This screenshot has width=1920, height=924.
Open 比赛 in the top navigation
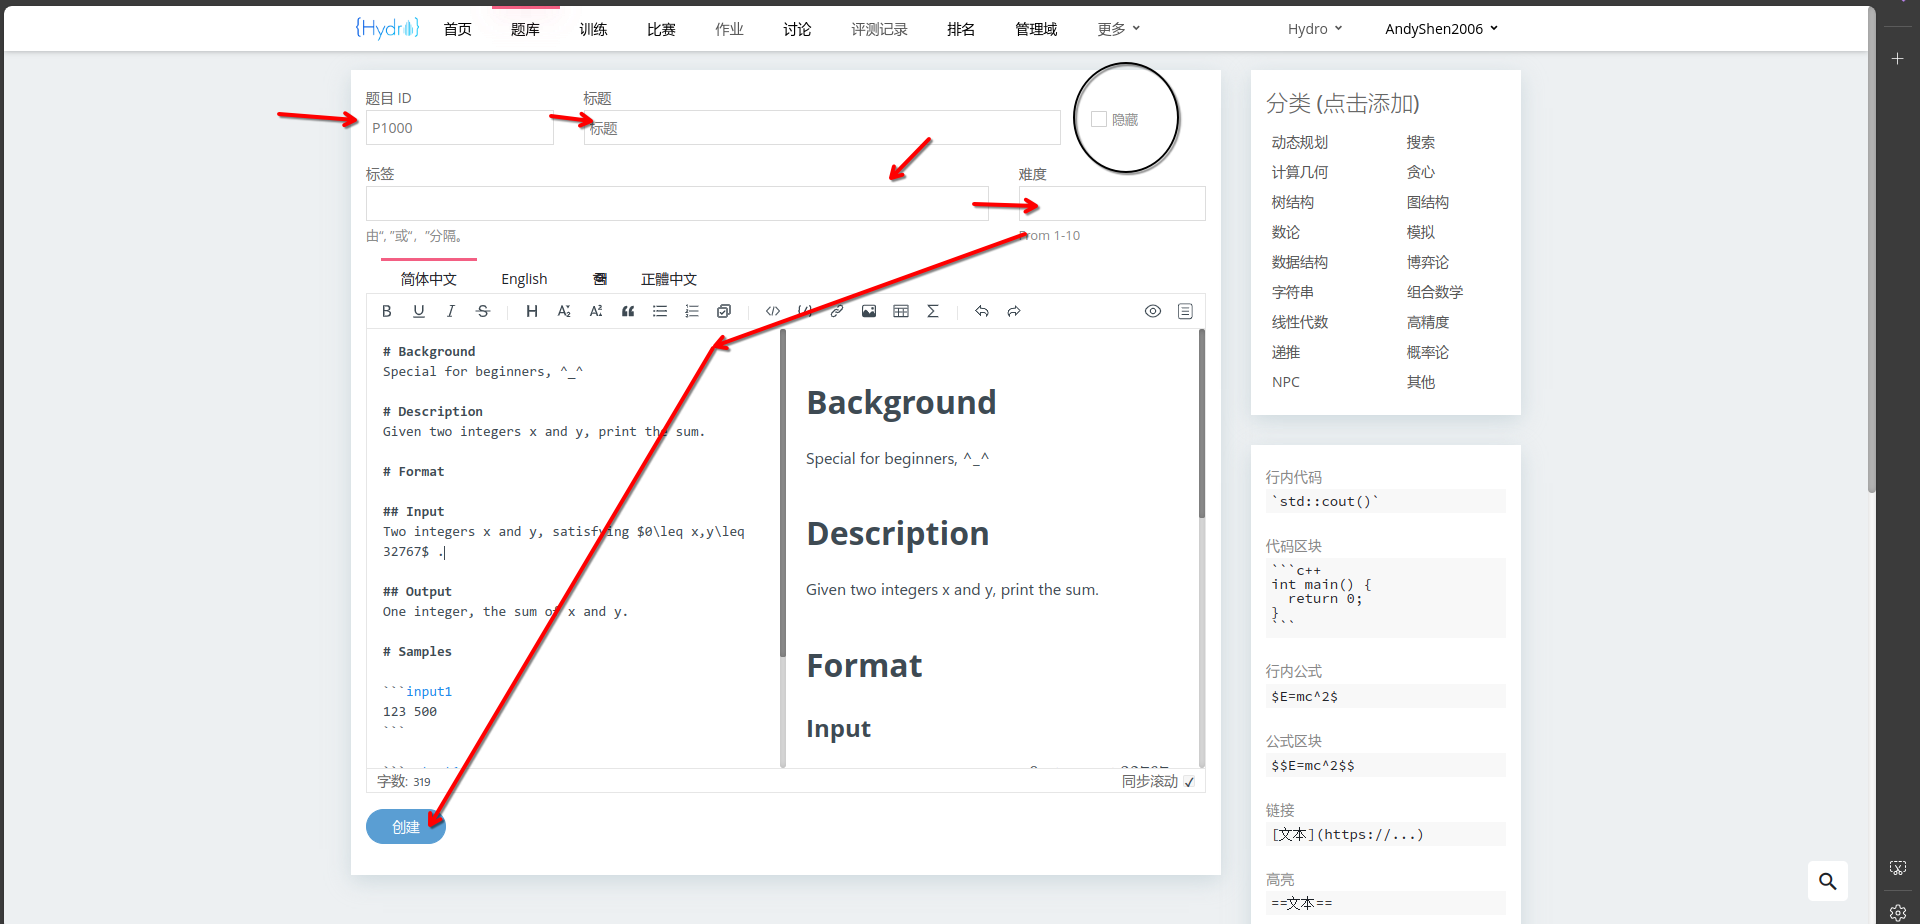coord(661,29)
